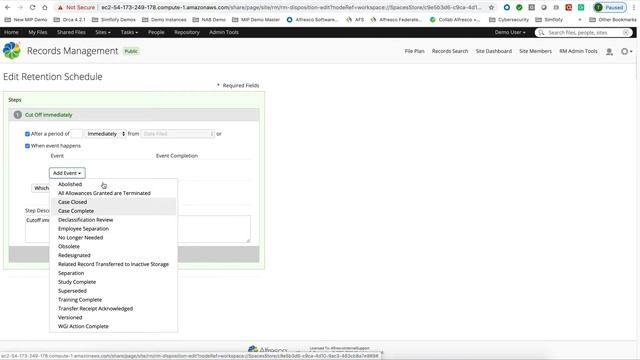The image size is (640, 360).
Task: Open the Immediately period dropdown
Action: (x=106, y=134)
